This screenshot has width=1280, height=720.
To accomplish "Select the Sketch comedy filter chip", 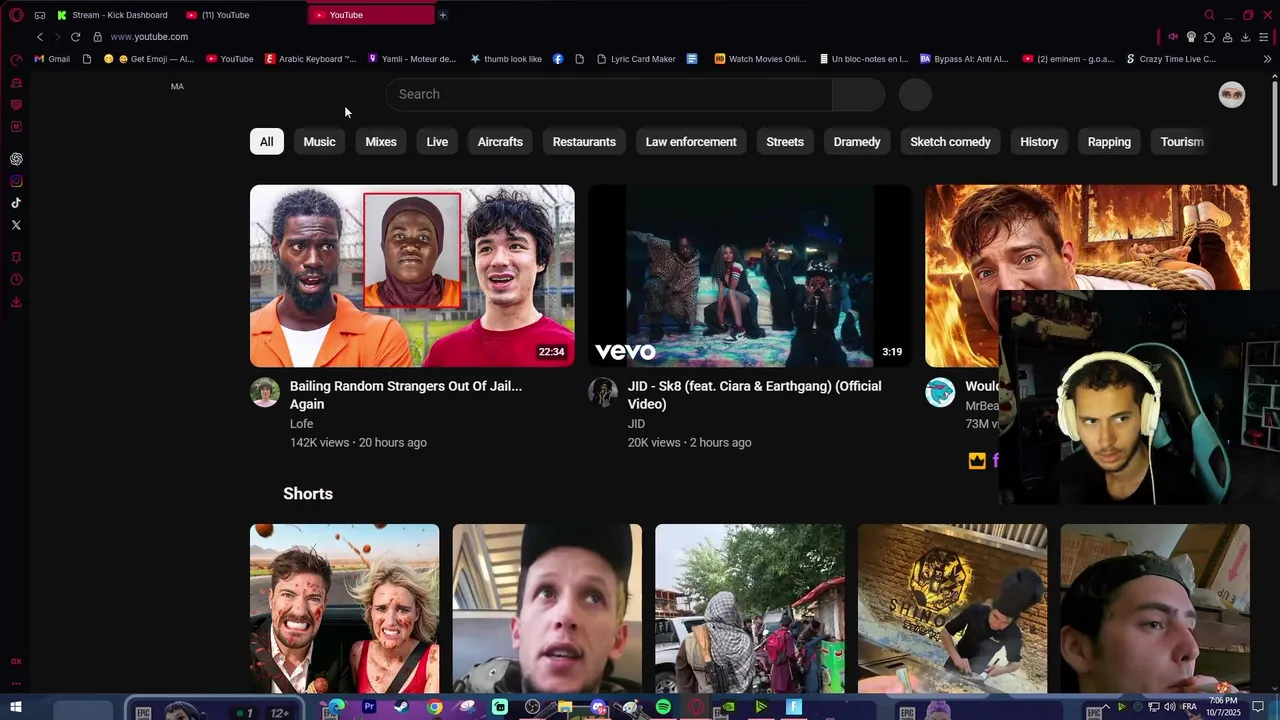I will (x=950, y=142).
